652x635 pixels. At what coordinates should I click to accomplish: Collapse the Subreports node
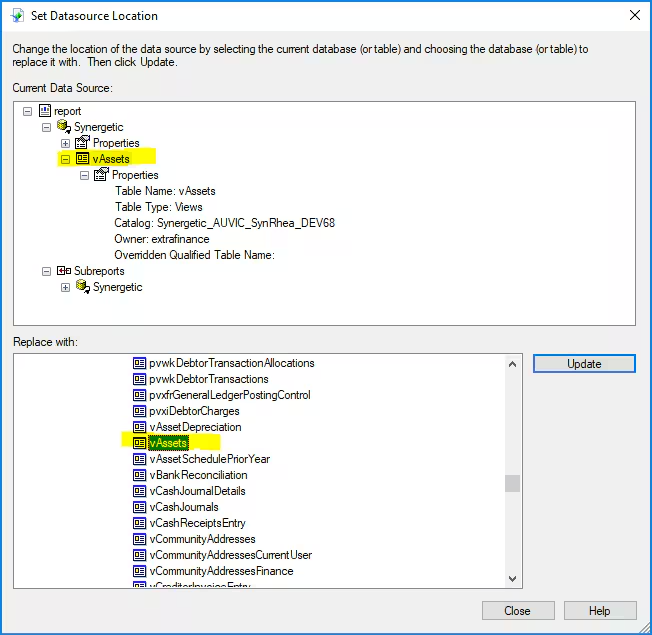tap(47, 272)
